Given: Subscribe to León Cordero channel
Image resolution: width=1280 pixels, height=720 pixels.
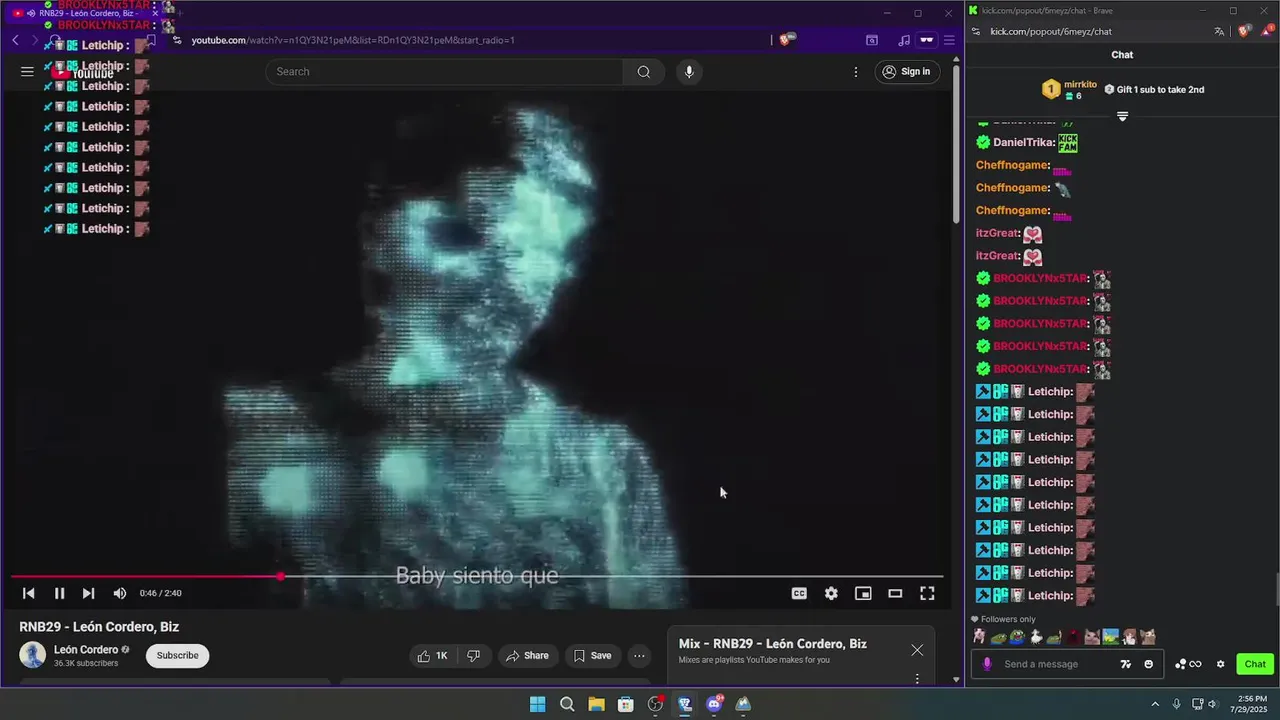Looking at the screenshot, I should pos(177,655).
